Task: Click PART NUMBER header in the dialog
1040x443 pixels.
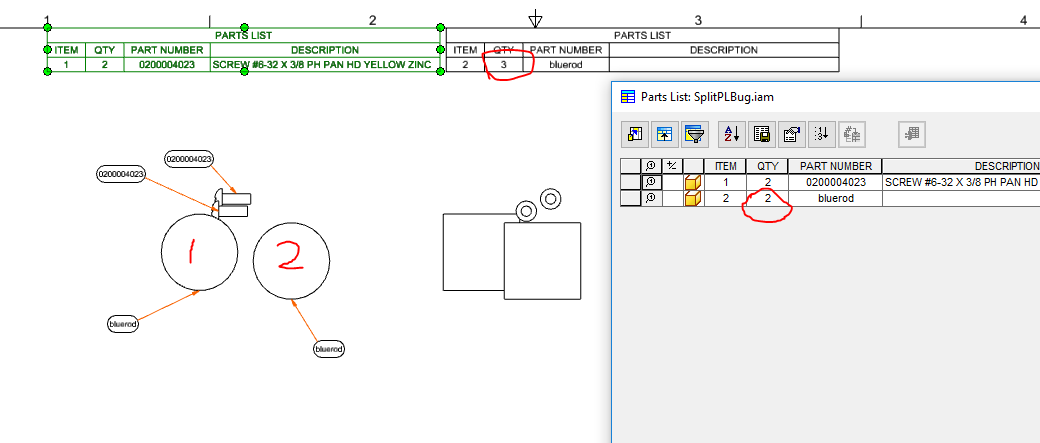Action: click(x=835, y=166)
